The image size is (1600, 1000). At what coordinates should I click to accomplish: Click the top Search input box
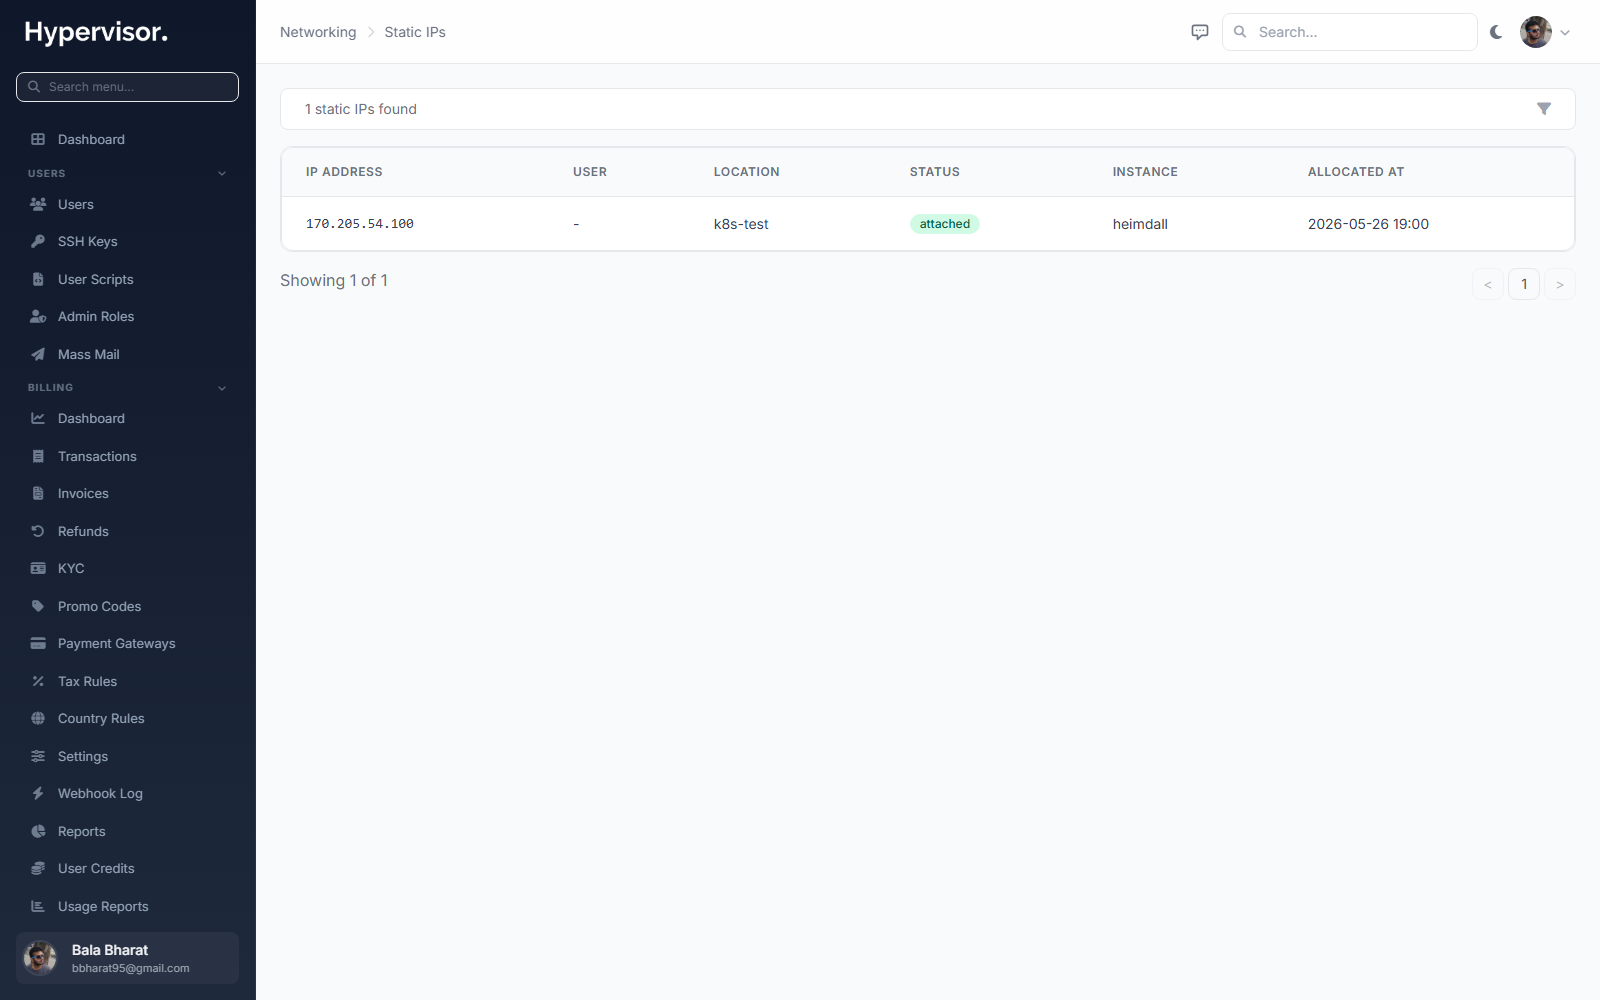pyautogui.click(x=1350, y=32)
